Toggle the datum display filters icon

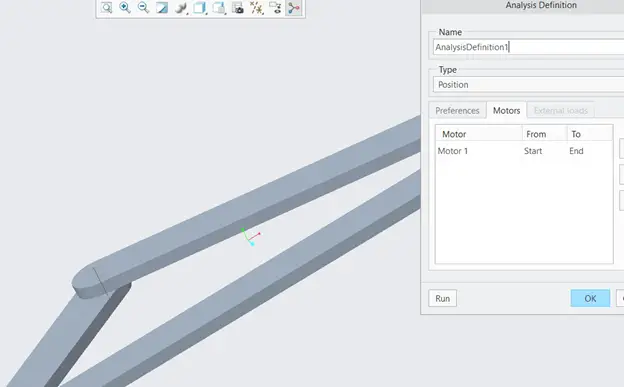click(x=257, y=8)
